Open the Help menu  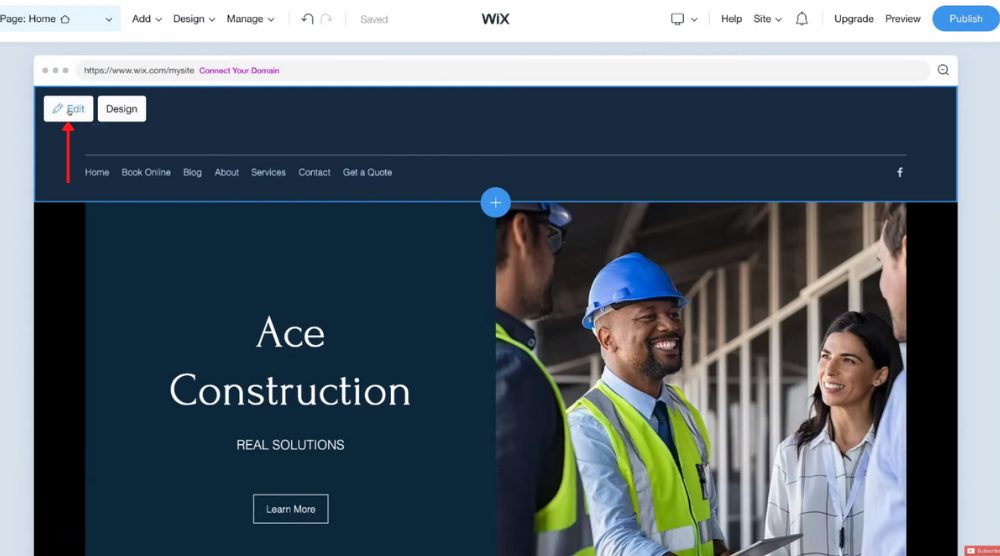732,19
